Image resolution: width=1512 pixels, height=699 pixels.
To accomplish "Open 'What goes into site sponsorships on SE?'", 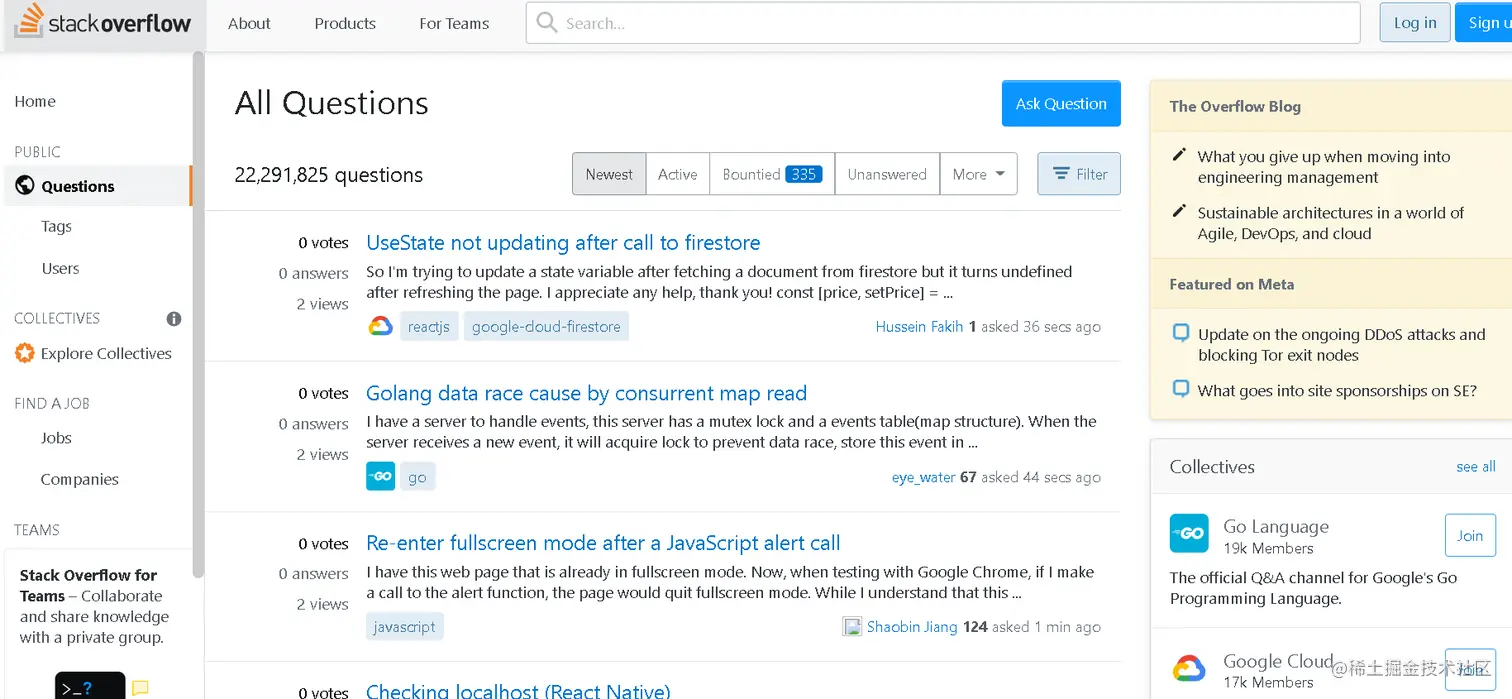I will (x=1337, y=390).
